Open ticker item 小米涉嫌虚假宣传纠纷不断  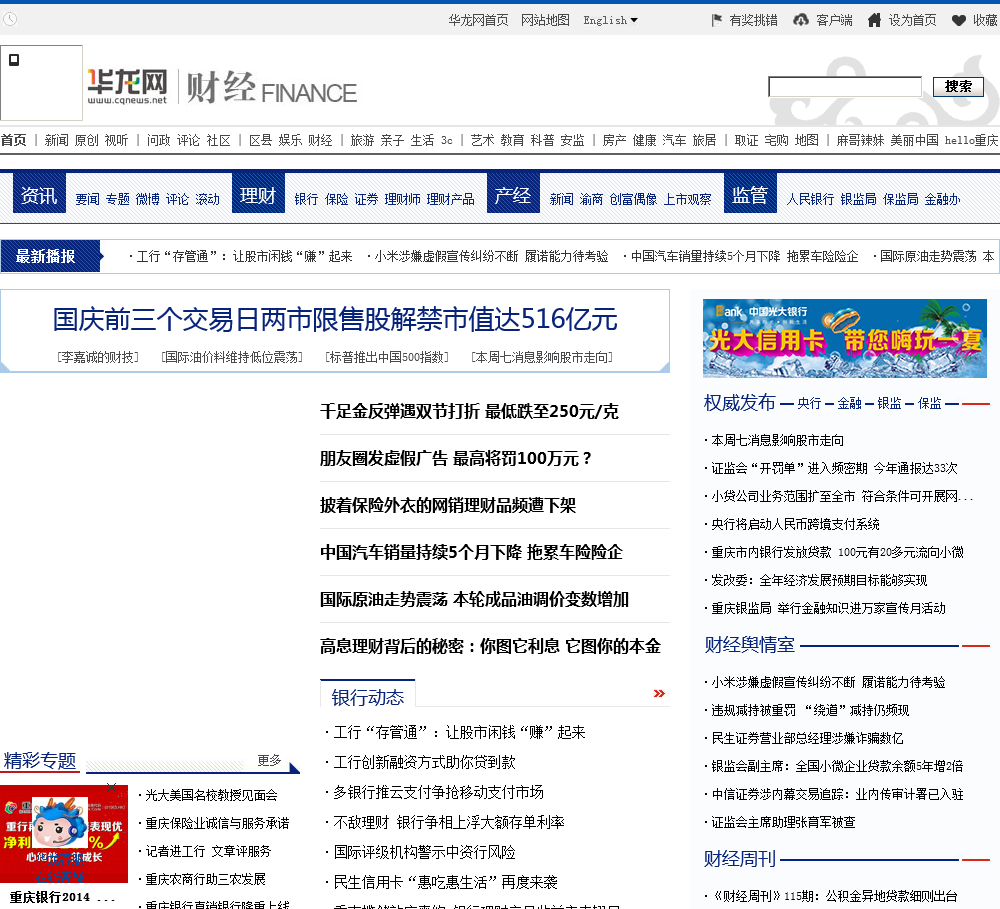tap(491, 256)
